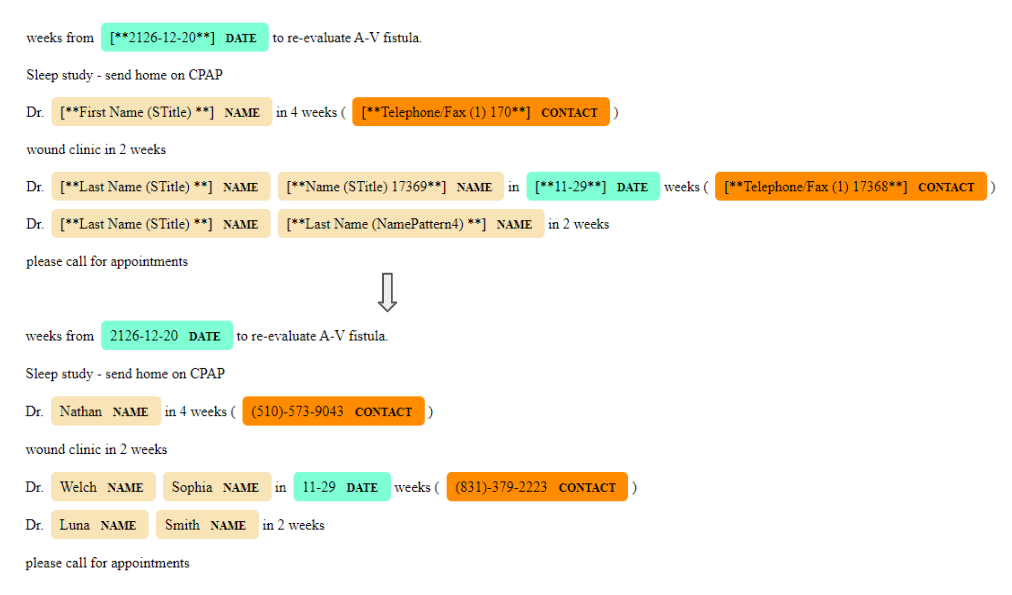
Task: Select the (831)-379-2223 CONTACT highlight
Action: pyautogui.click(x=536, y=486)
